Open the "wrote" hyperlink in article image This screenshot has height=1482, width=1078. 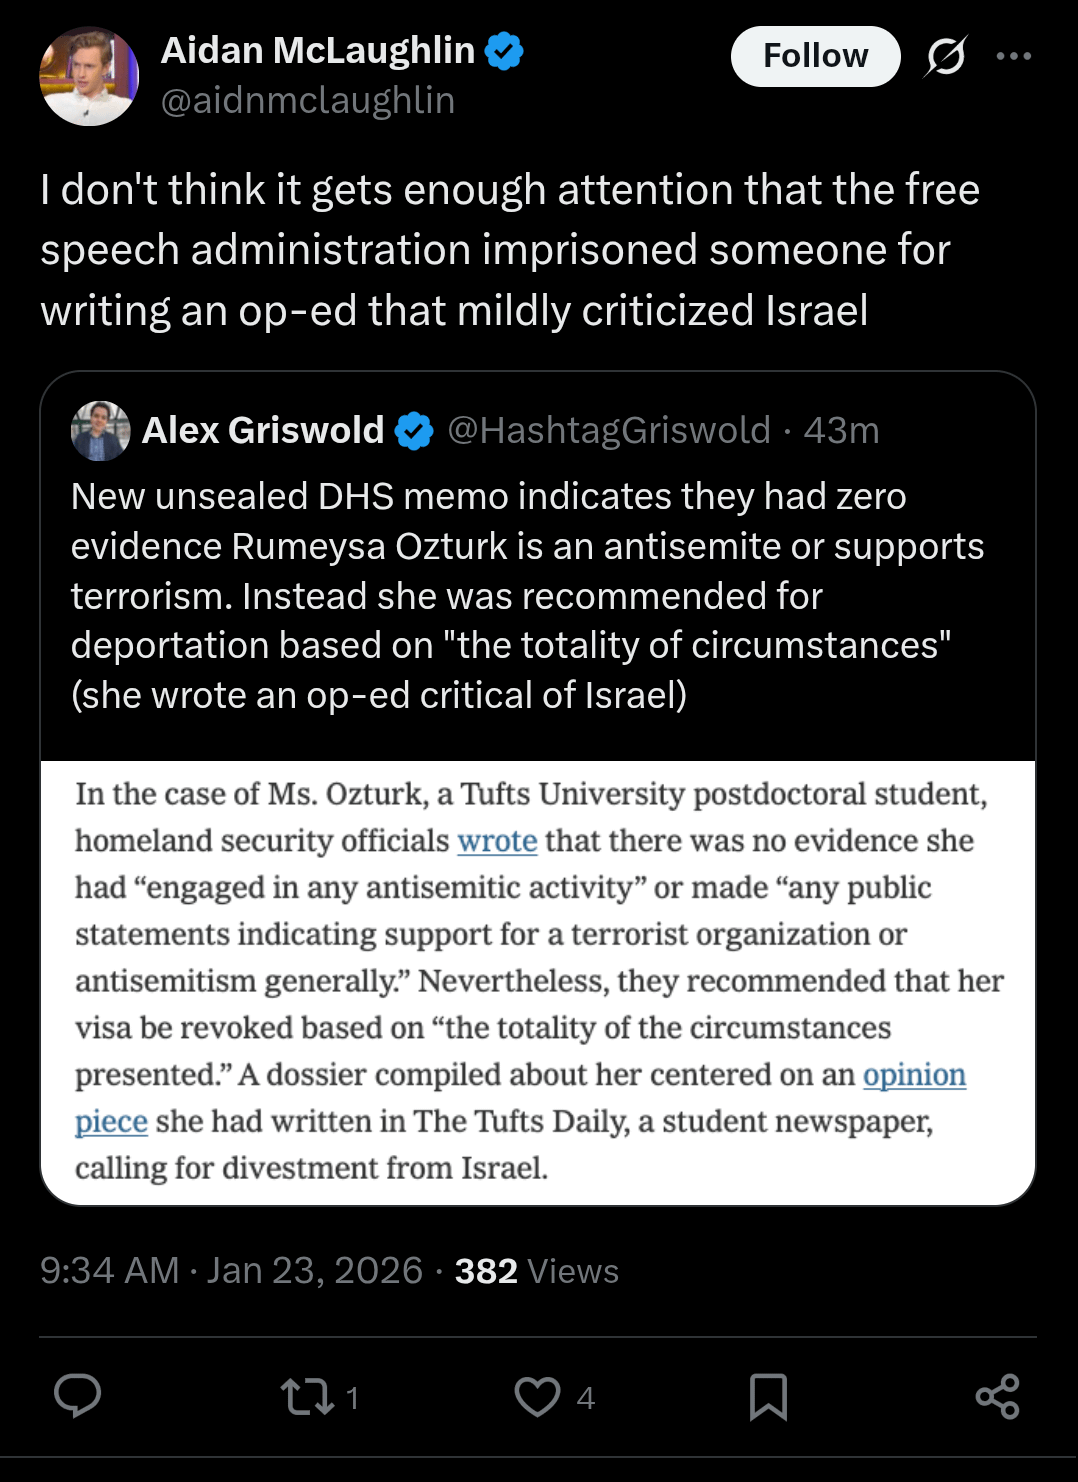click(497, 841)
